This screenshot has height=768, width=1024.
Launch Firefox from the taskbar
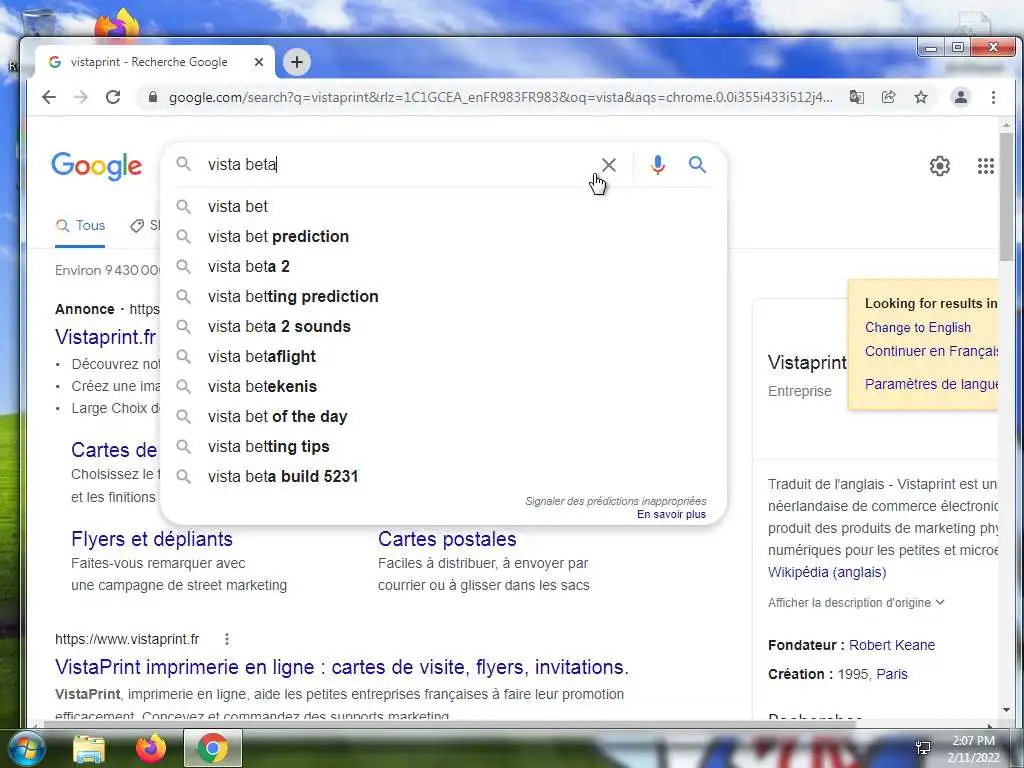[150, 748]
